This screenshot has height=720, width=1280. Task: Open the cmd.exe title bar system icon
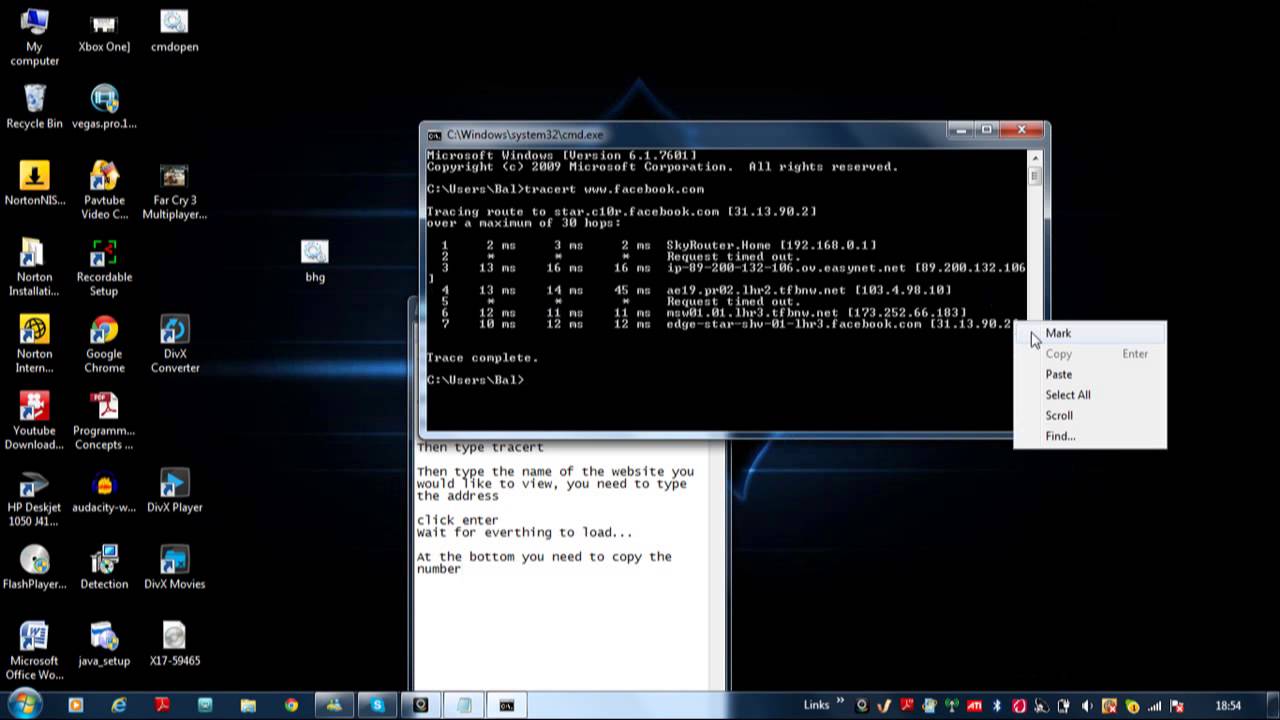point(434,134)
